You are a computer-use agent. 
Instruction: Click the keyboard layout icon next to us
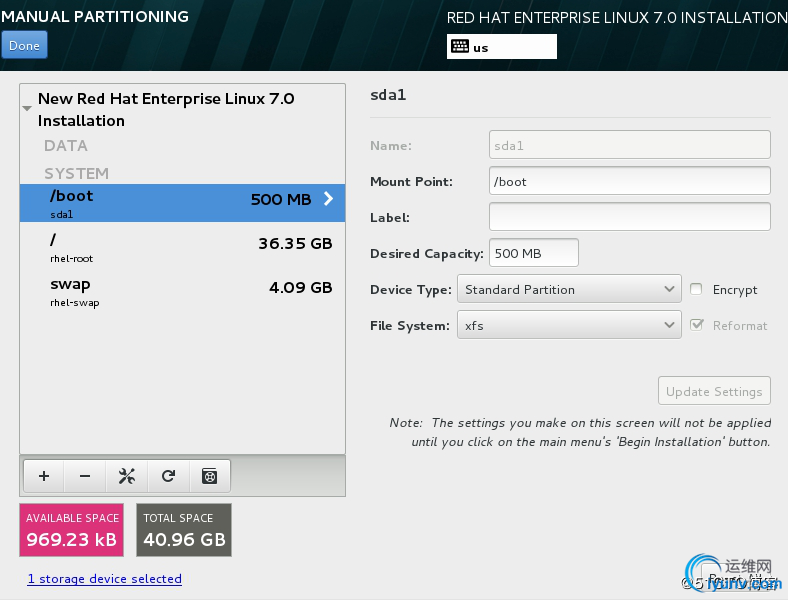(x=460, y=46)
